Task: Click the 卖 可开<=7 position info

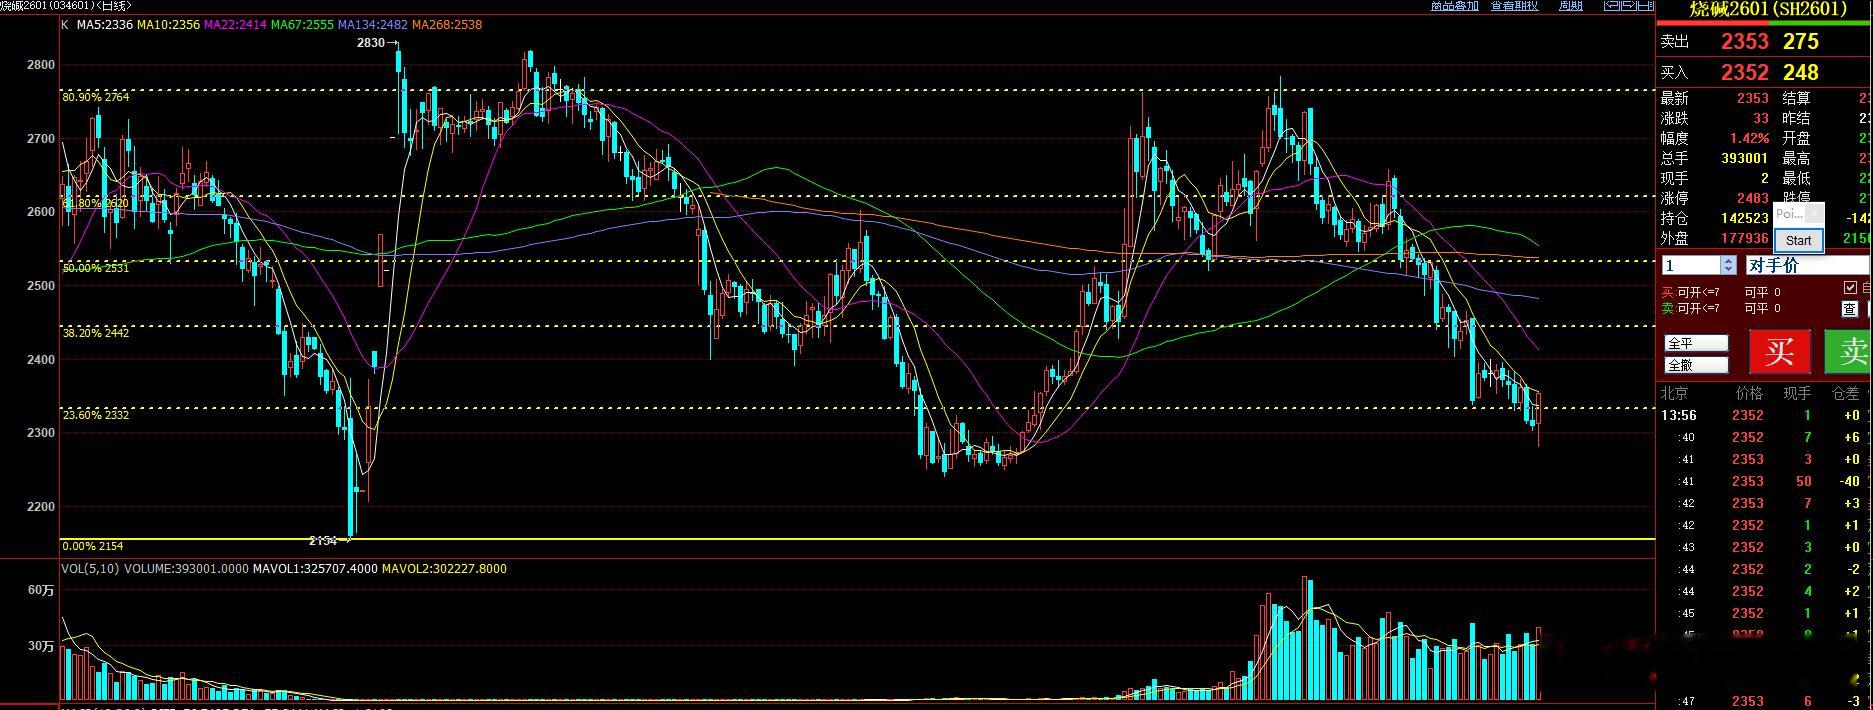Action: pos(1691,309)
